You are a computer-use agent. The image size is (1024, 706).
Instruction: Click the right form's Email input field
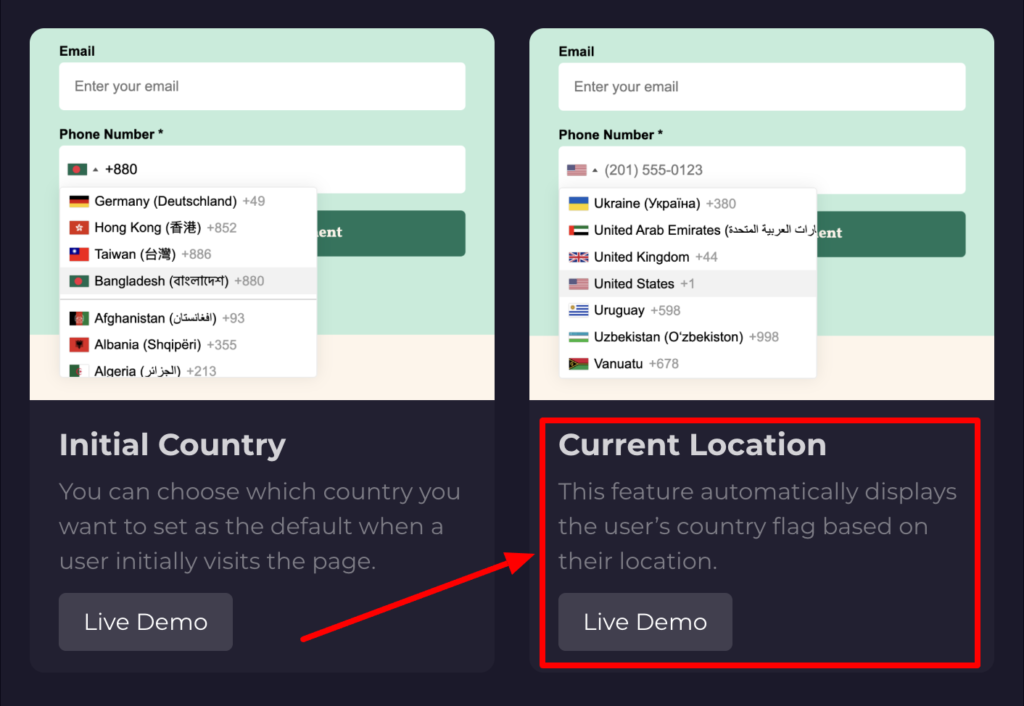(761, 87)
